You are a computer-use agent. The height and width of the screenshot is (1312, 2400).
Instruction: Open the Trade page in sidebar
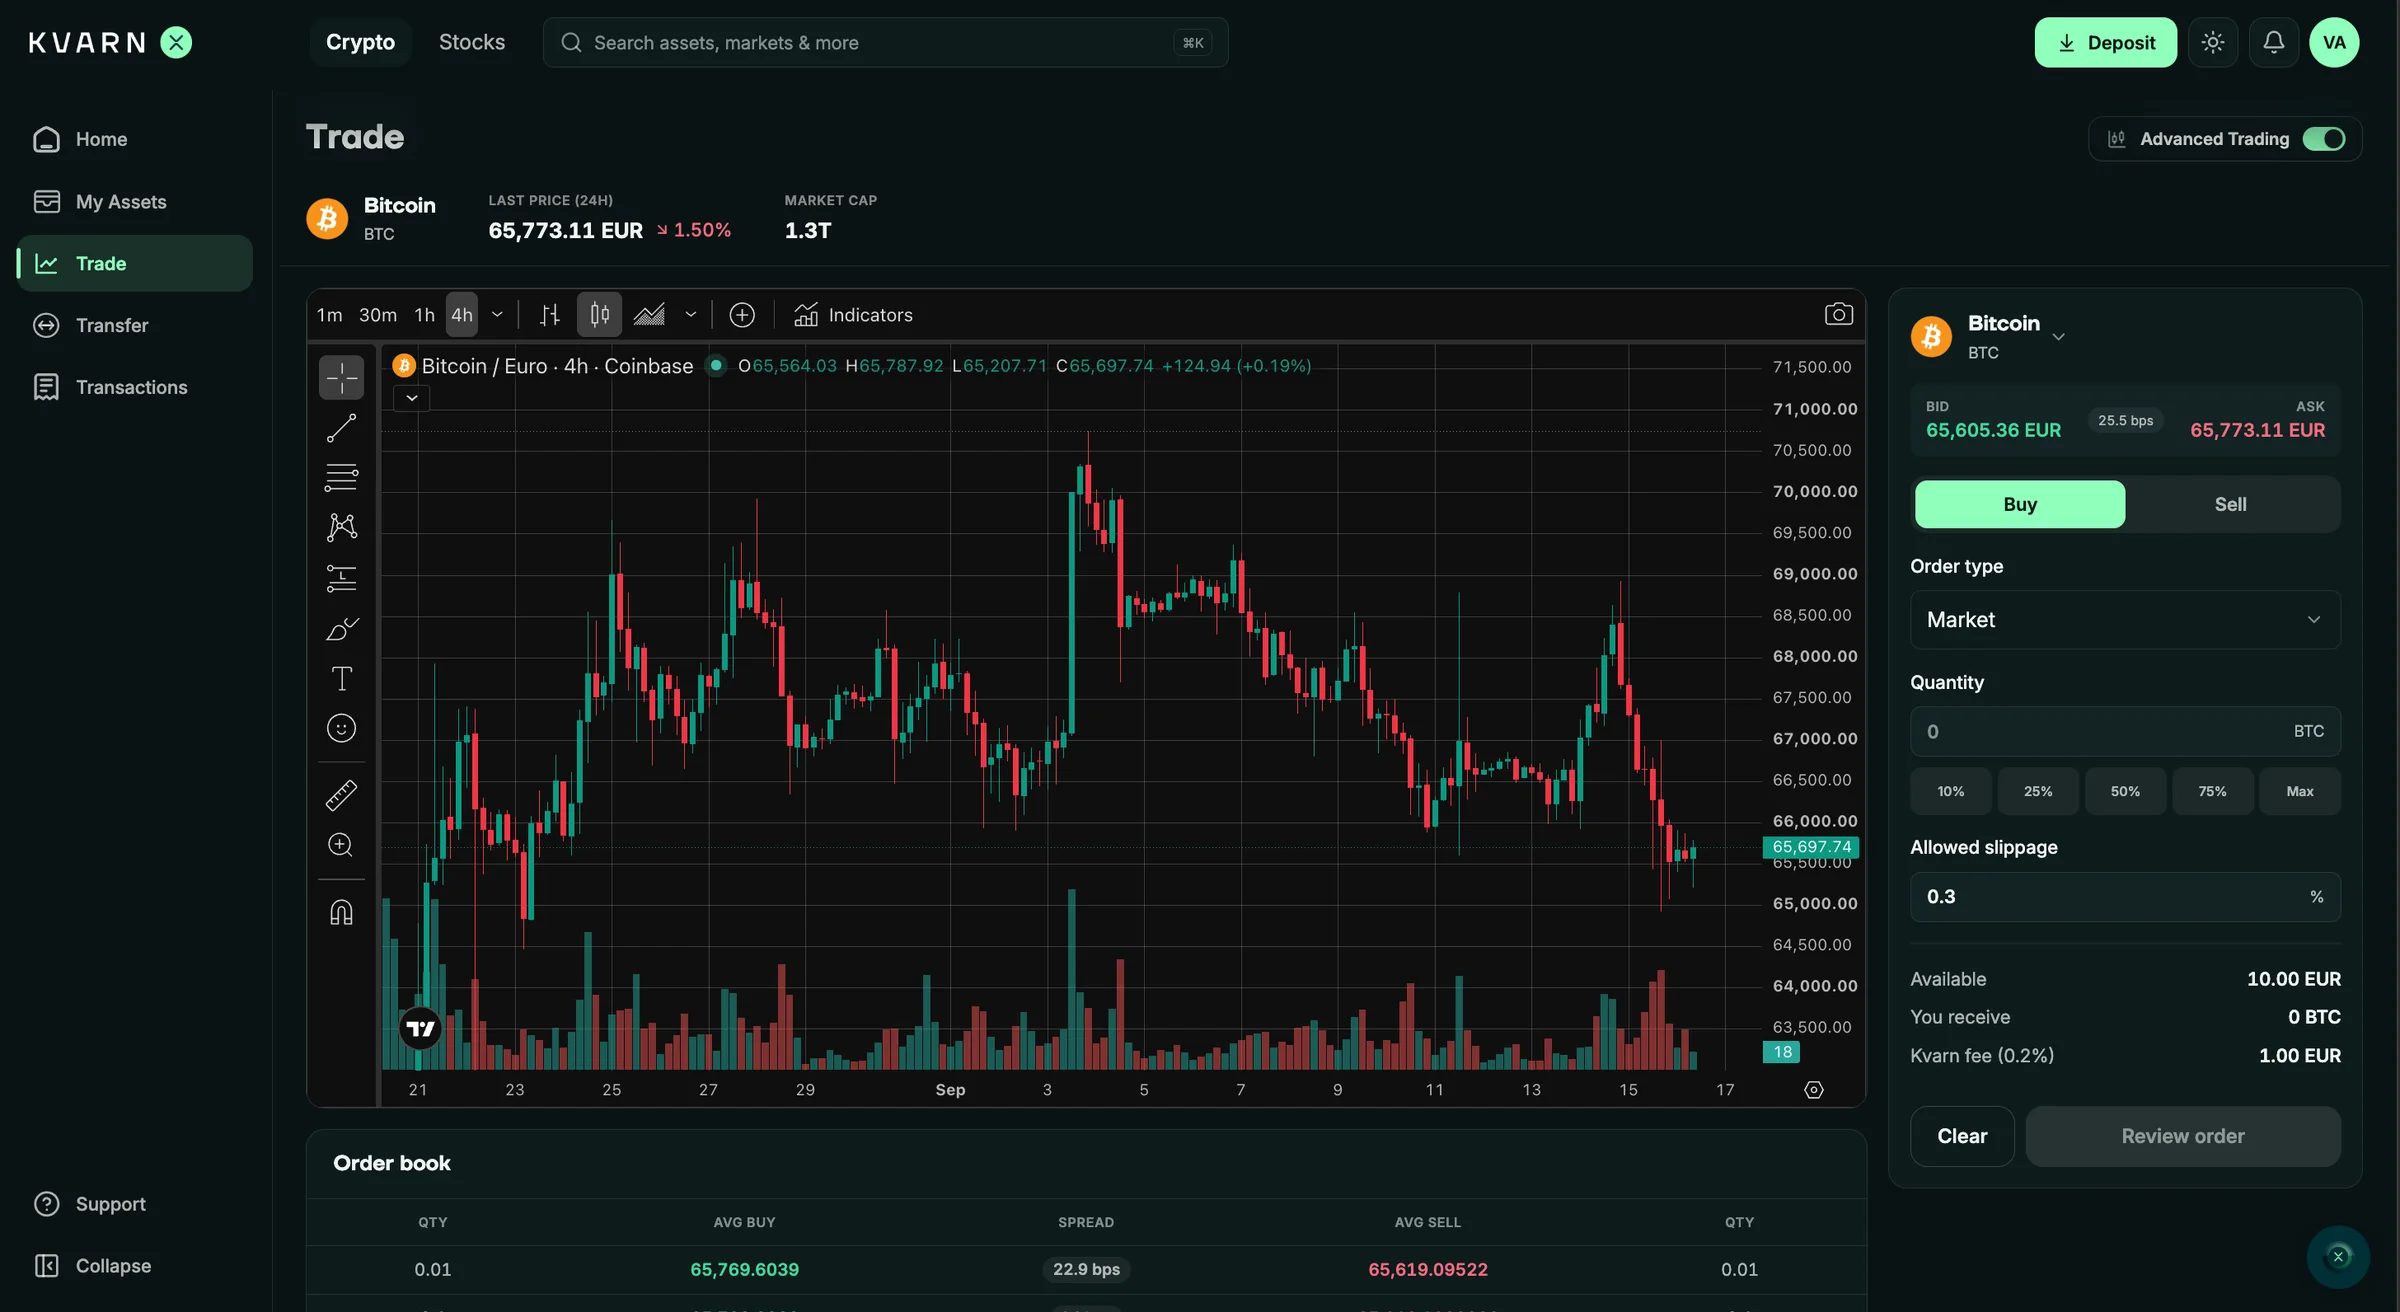coord(134,263)
